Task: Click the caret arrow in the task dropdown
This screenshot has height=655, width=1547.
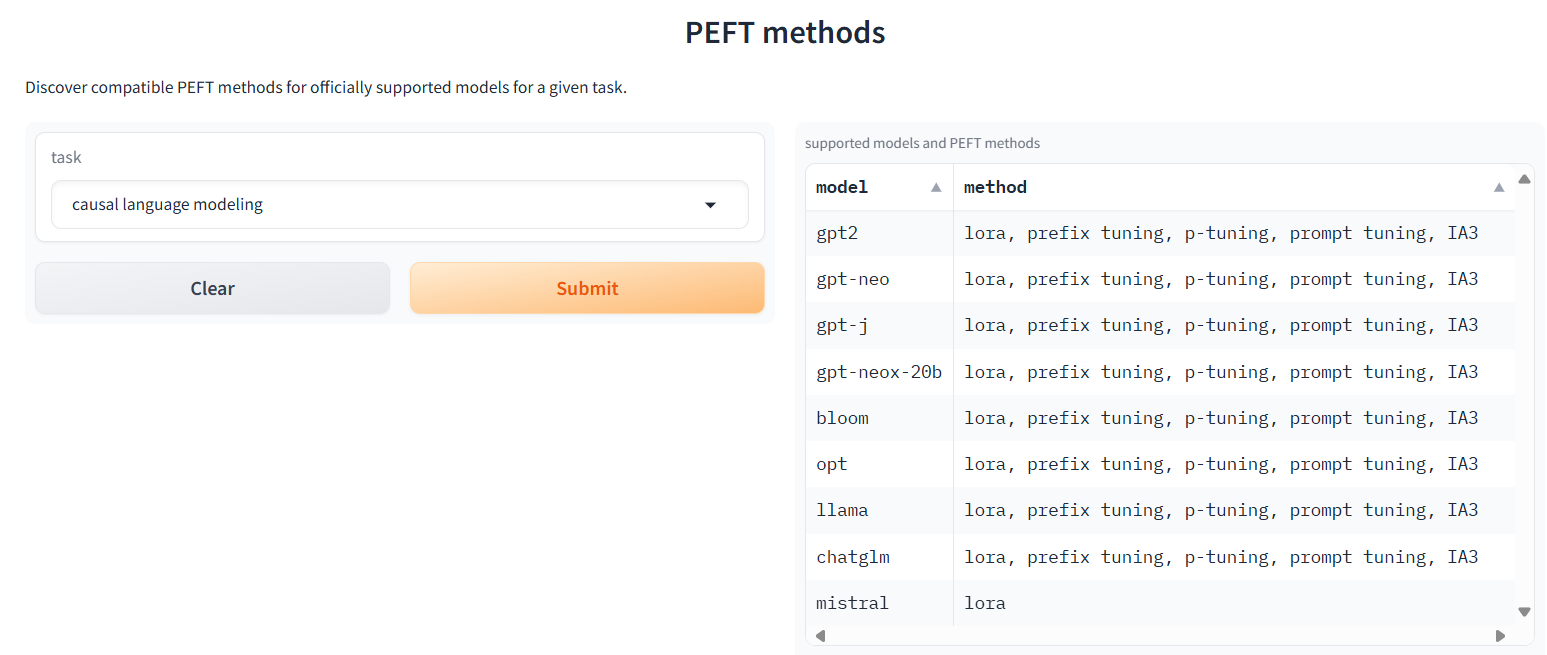Action: [x=711, y=205]
